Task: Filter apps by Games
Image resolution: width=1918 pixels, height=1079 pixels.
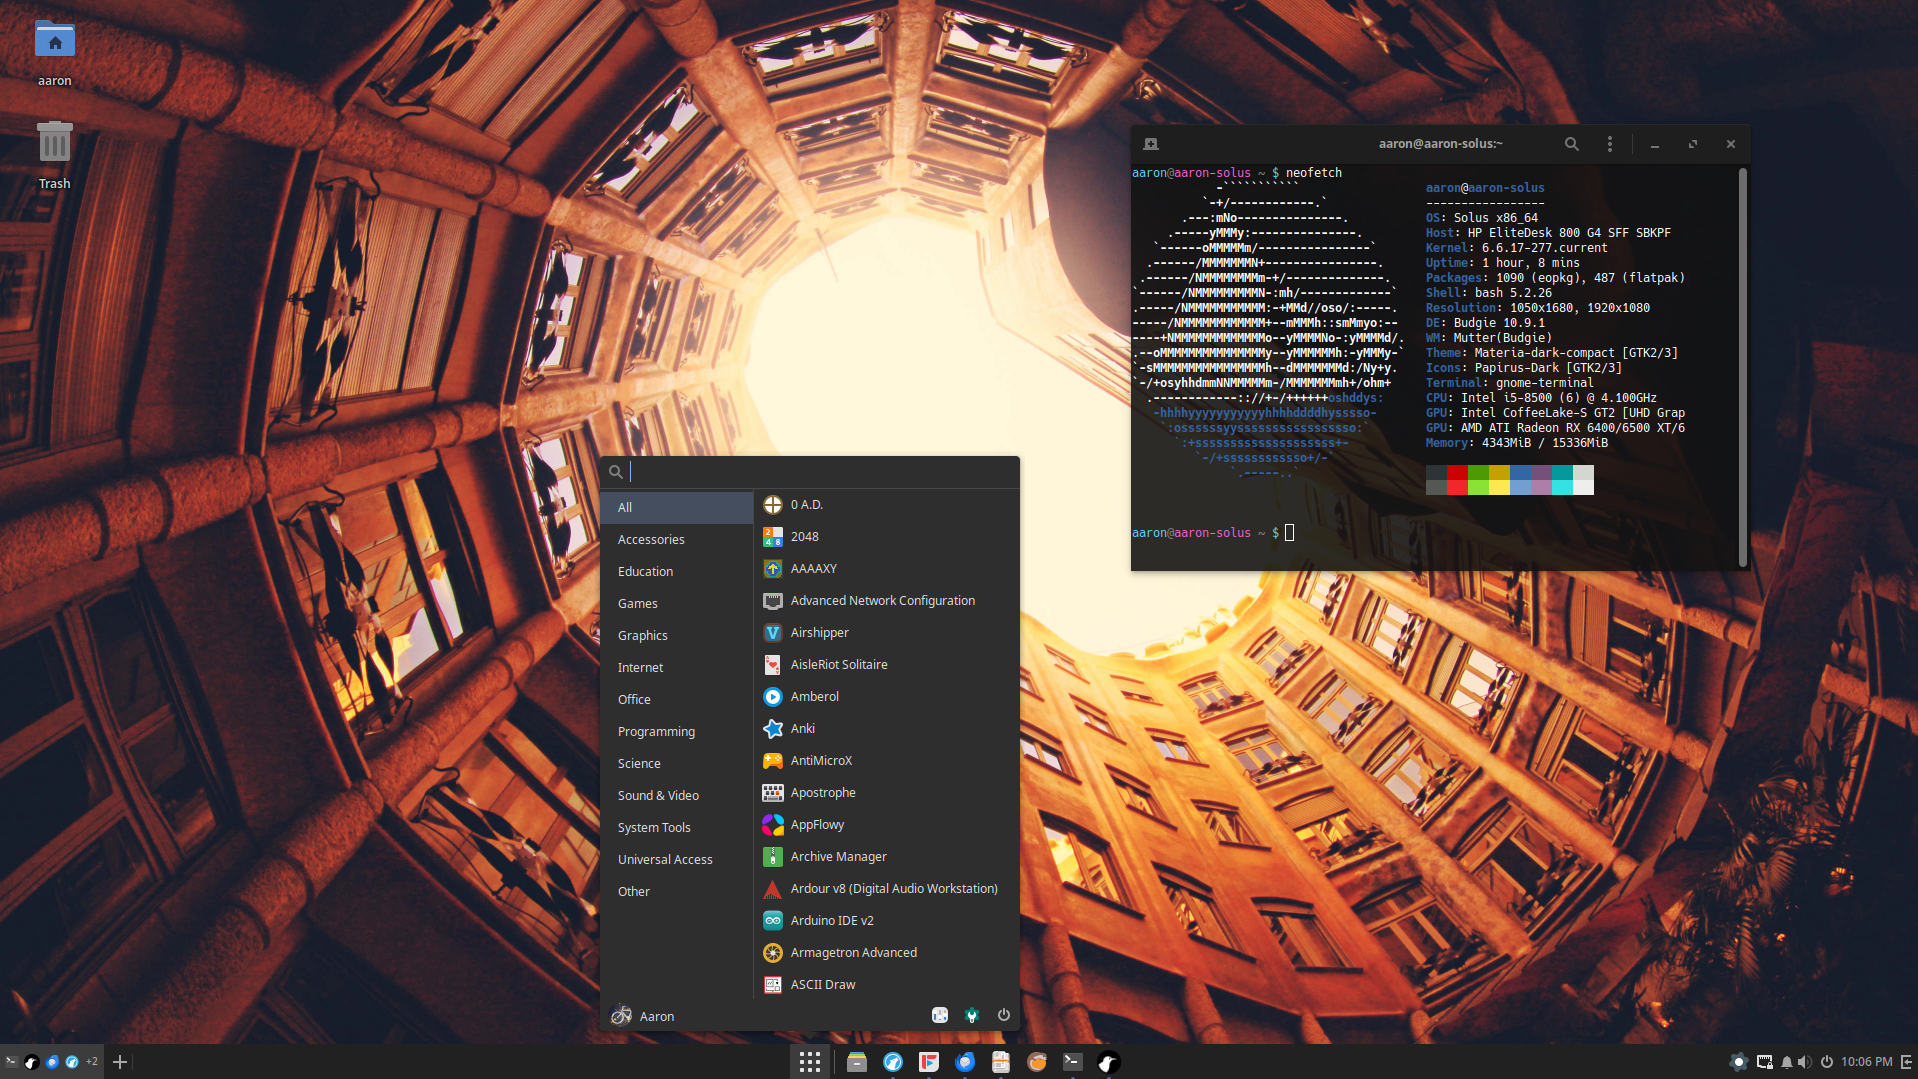Action: pos(677,604)
